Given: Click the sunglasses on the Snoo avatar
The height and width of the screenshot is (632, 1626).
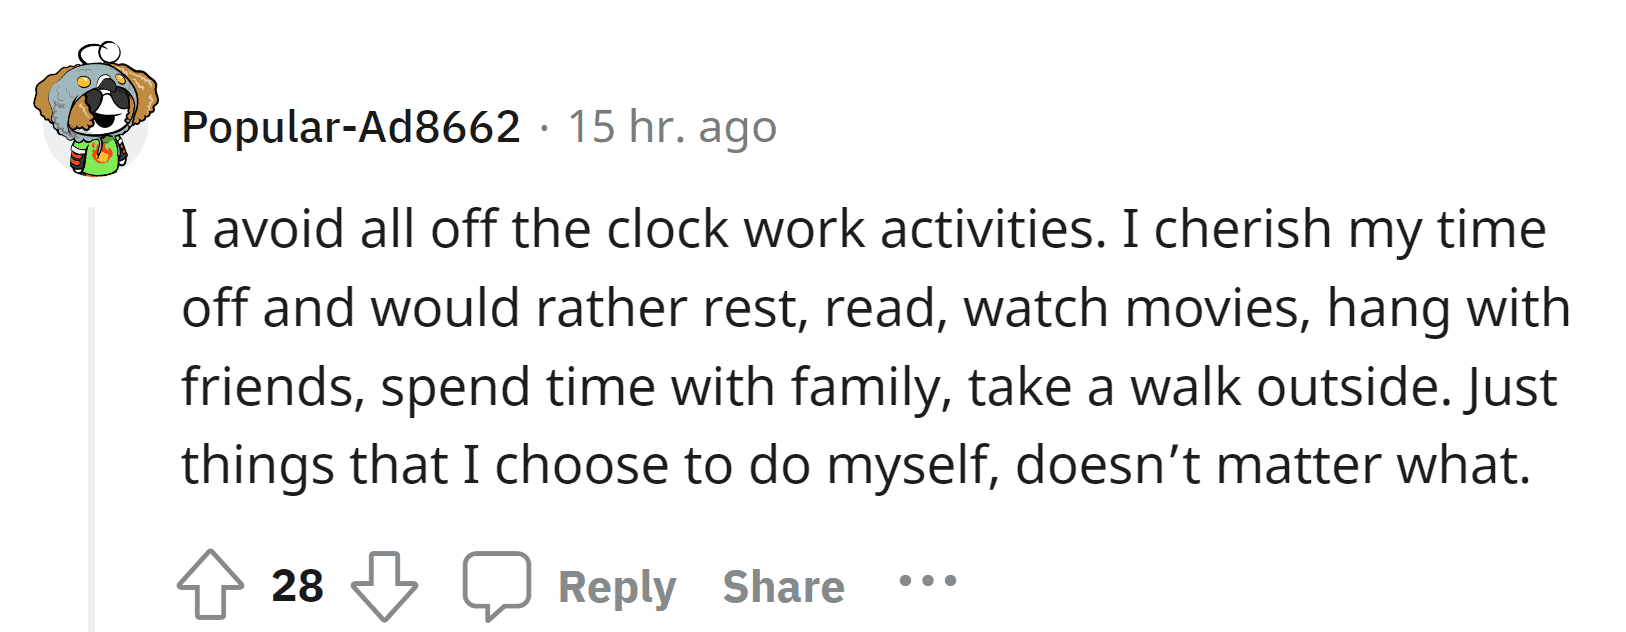Looking at the screenshot, I should [107, 100].
